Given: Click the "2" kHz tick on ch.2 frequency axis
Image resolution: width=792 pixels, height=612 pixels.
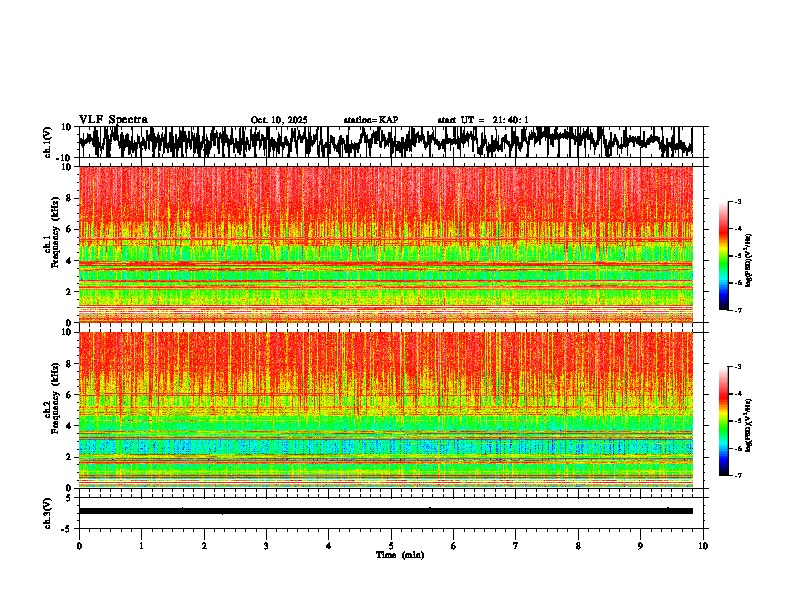Looking at the screenshot, I should click(x=69, y=457).
